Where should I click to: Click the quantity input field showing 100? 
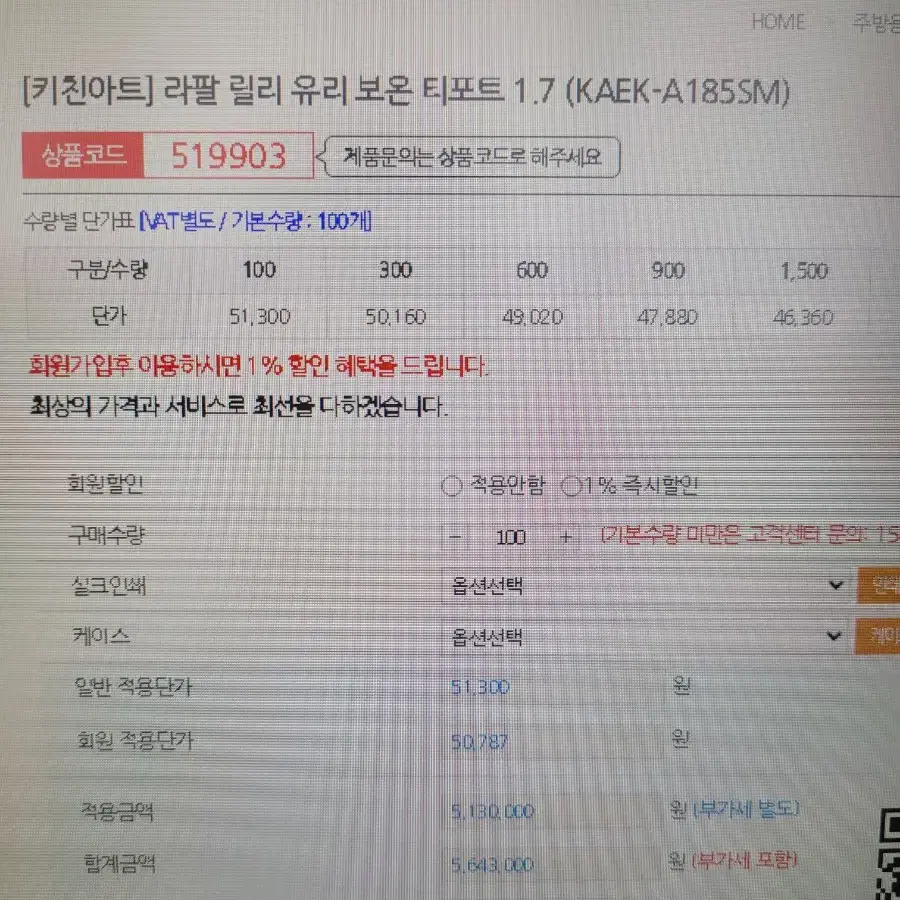click(x=511, y=537)
